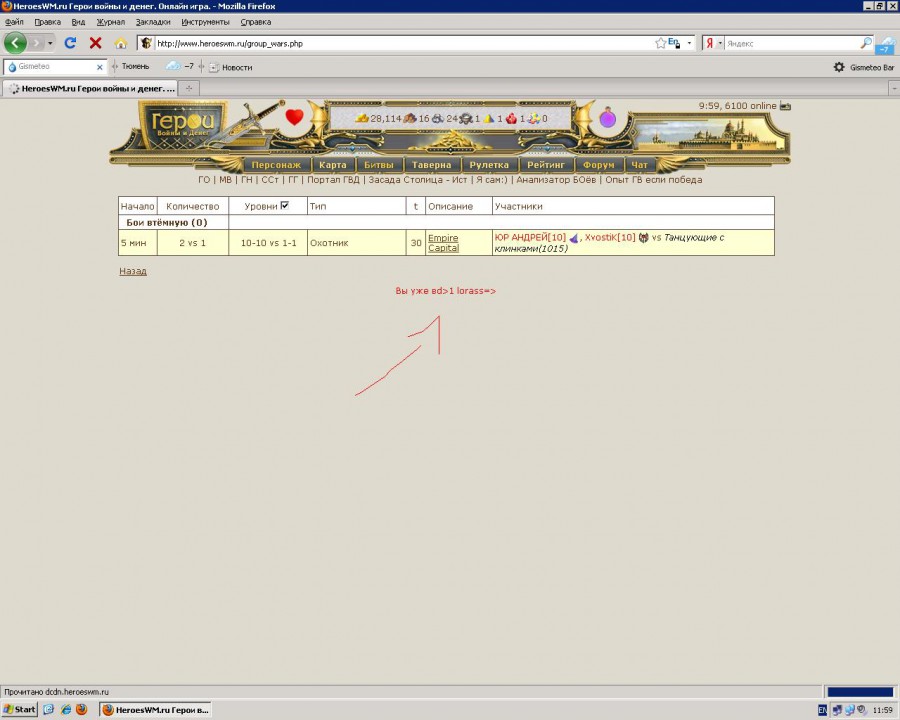Open the Empire Capital location link
Screen dimensions: 900x720
443,243
